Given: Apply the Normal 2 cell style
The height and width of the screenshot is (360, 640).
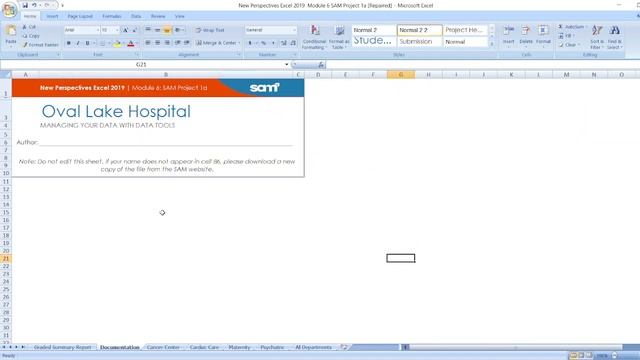Looking at the screenshot, I should coord(374,30).
